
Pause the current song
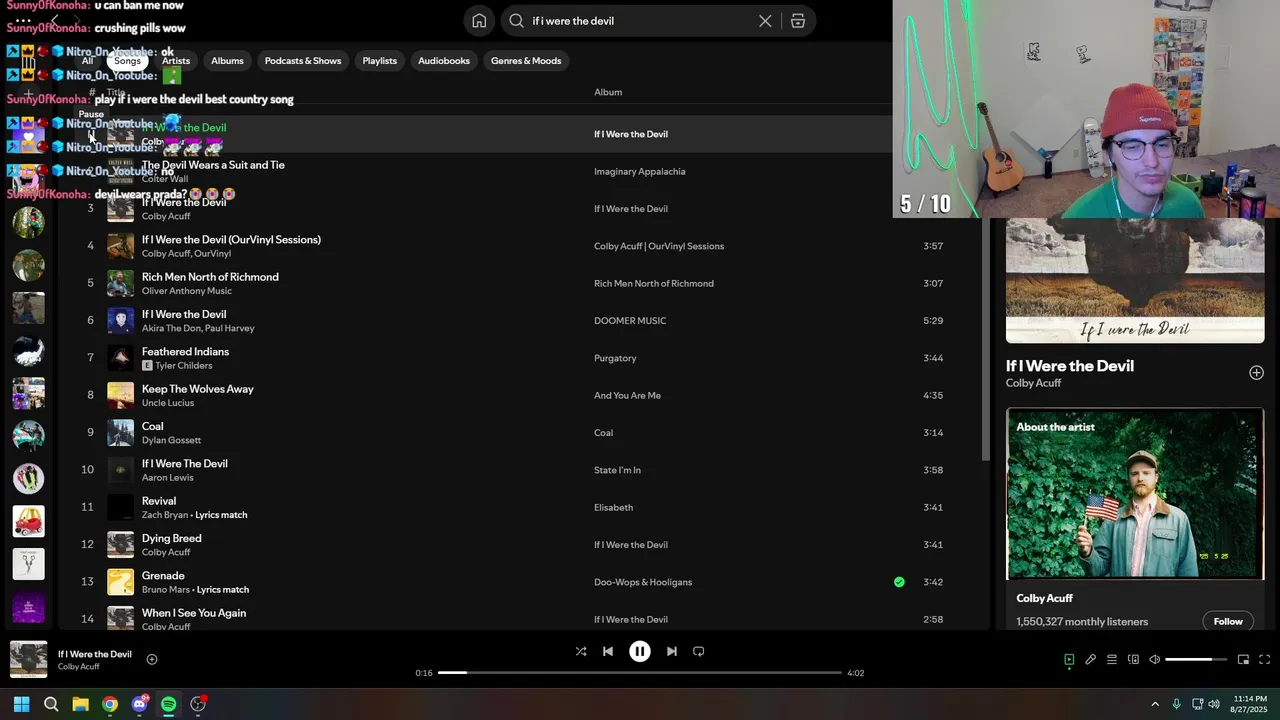click(640, 651)
